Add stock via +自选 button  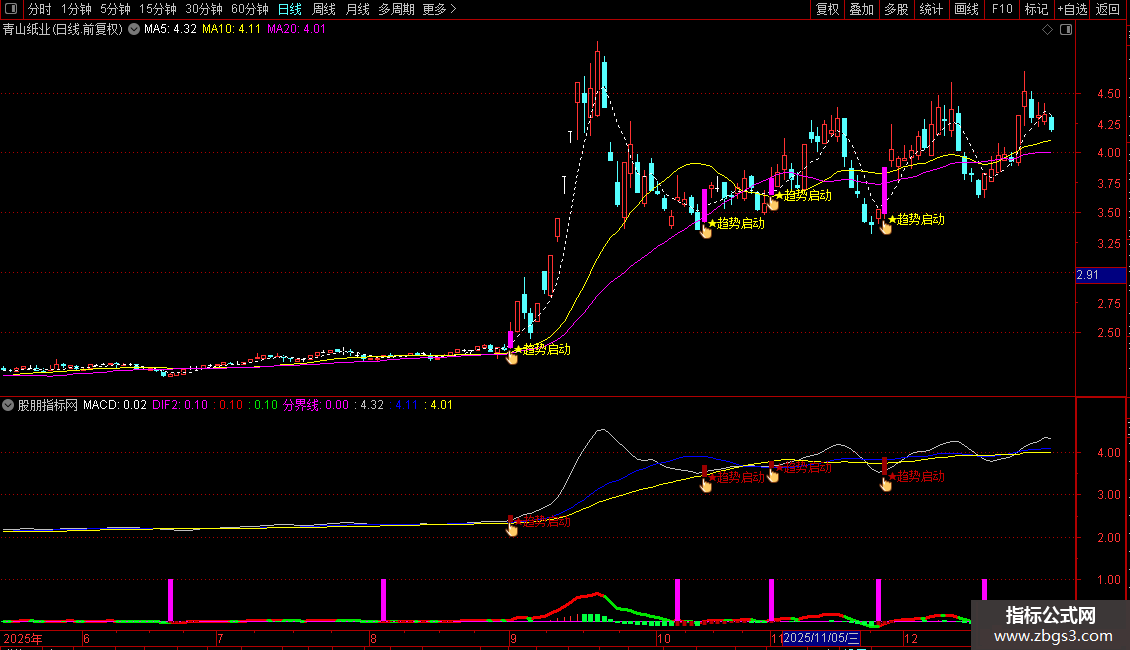1072,9
